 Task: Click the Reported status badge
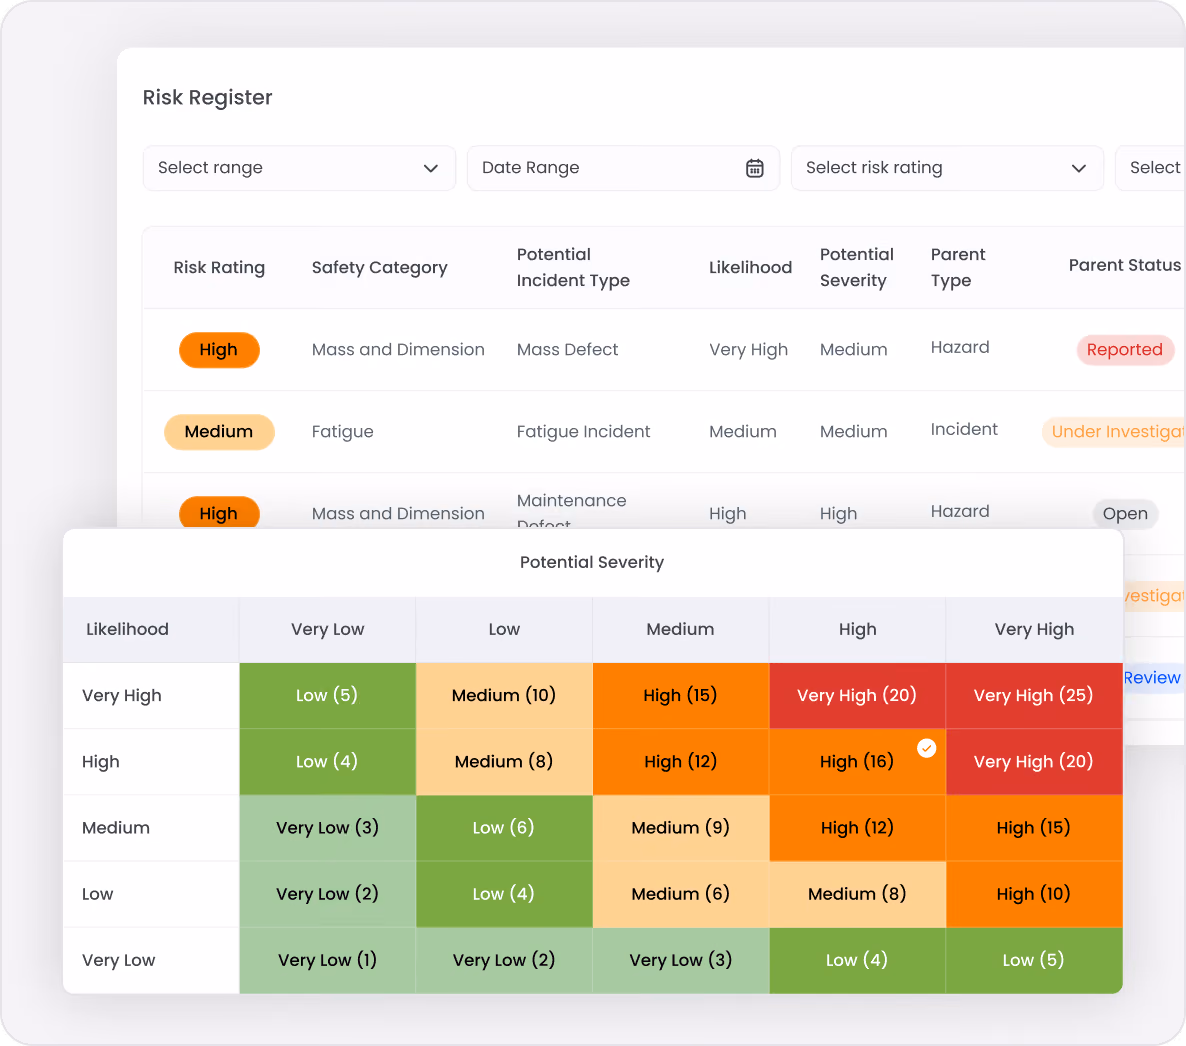pos(1124,350)
